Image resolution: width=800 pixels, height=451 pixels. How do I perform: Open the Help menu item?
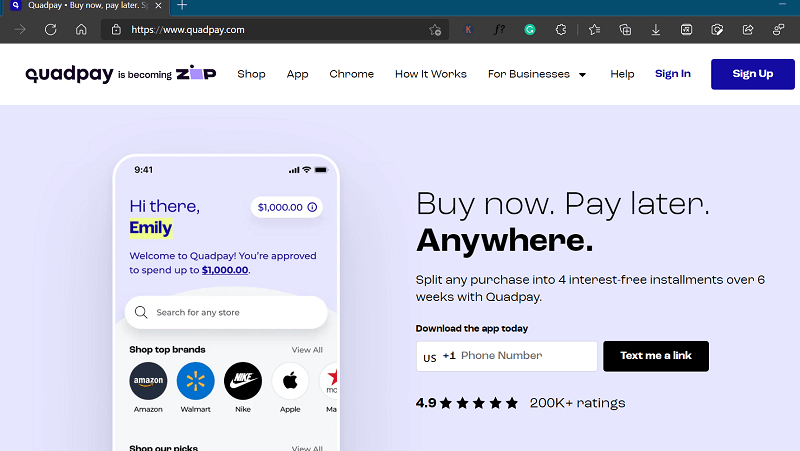click(622, 74)
